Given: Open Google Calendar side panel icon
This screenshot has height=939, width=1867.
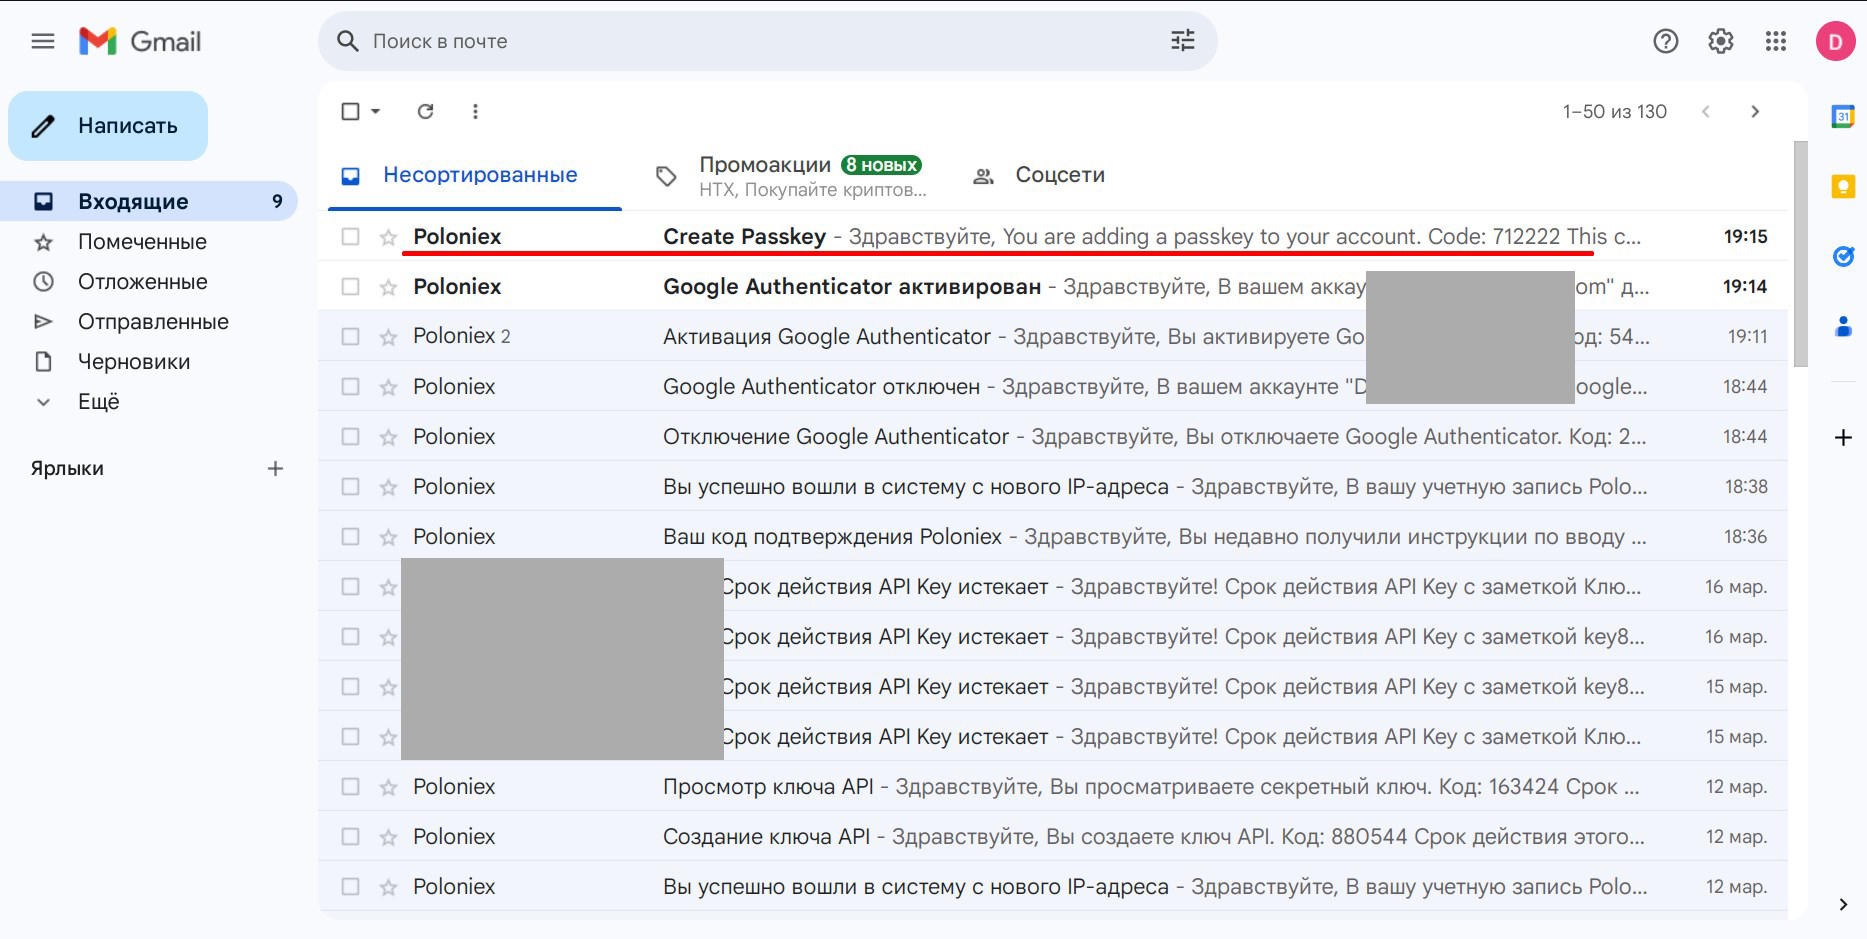Looking at the screenshot, I should click(1843, 116).
